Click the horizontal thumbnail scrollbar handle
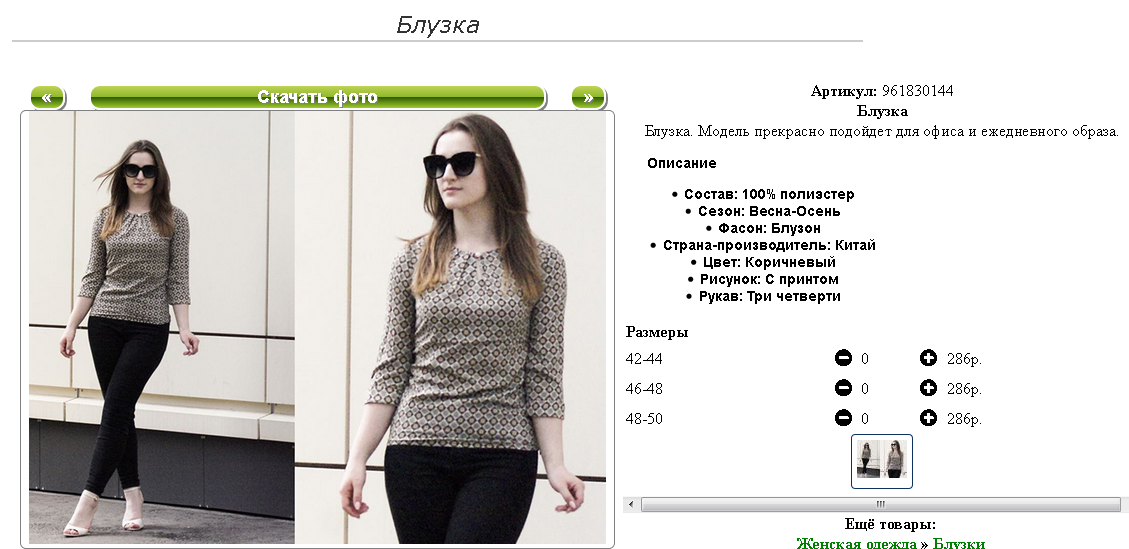Image resolution: width=1129 pixels, height=549 pixels. tap(880, 504)
